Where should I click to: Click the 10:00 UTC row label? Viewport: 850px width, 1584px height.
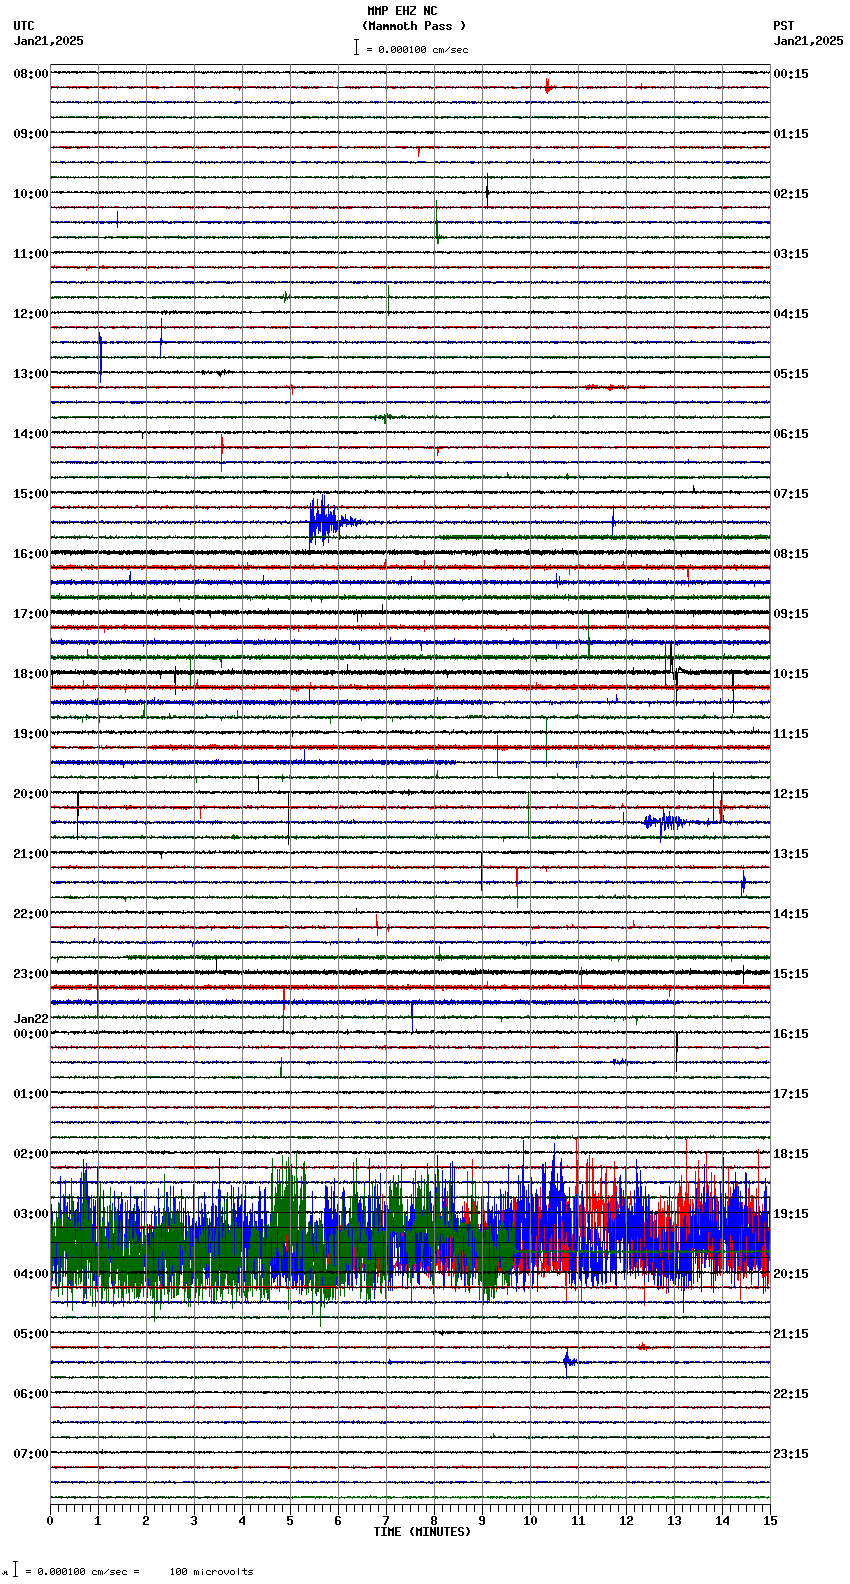pyautogui.click(x=31, y=194)
